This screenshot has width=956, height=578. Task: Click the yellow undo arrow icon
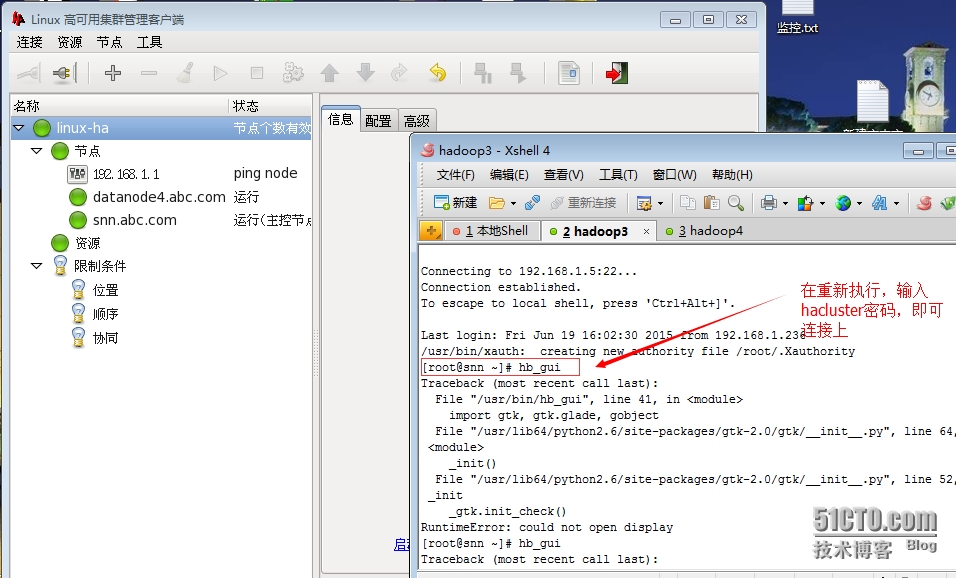tap(437, 74)
